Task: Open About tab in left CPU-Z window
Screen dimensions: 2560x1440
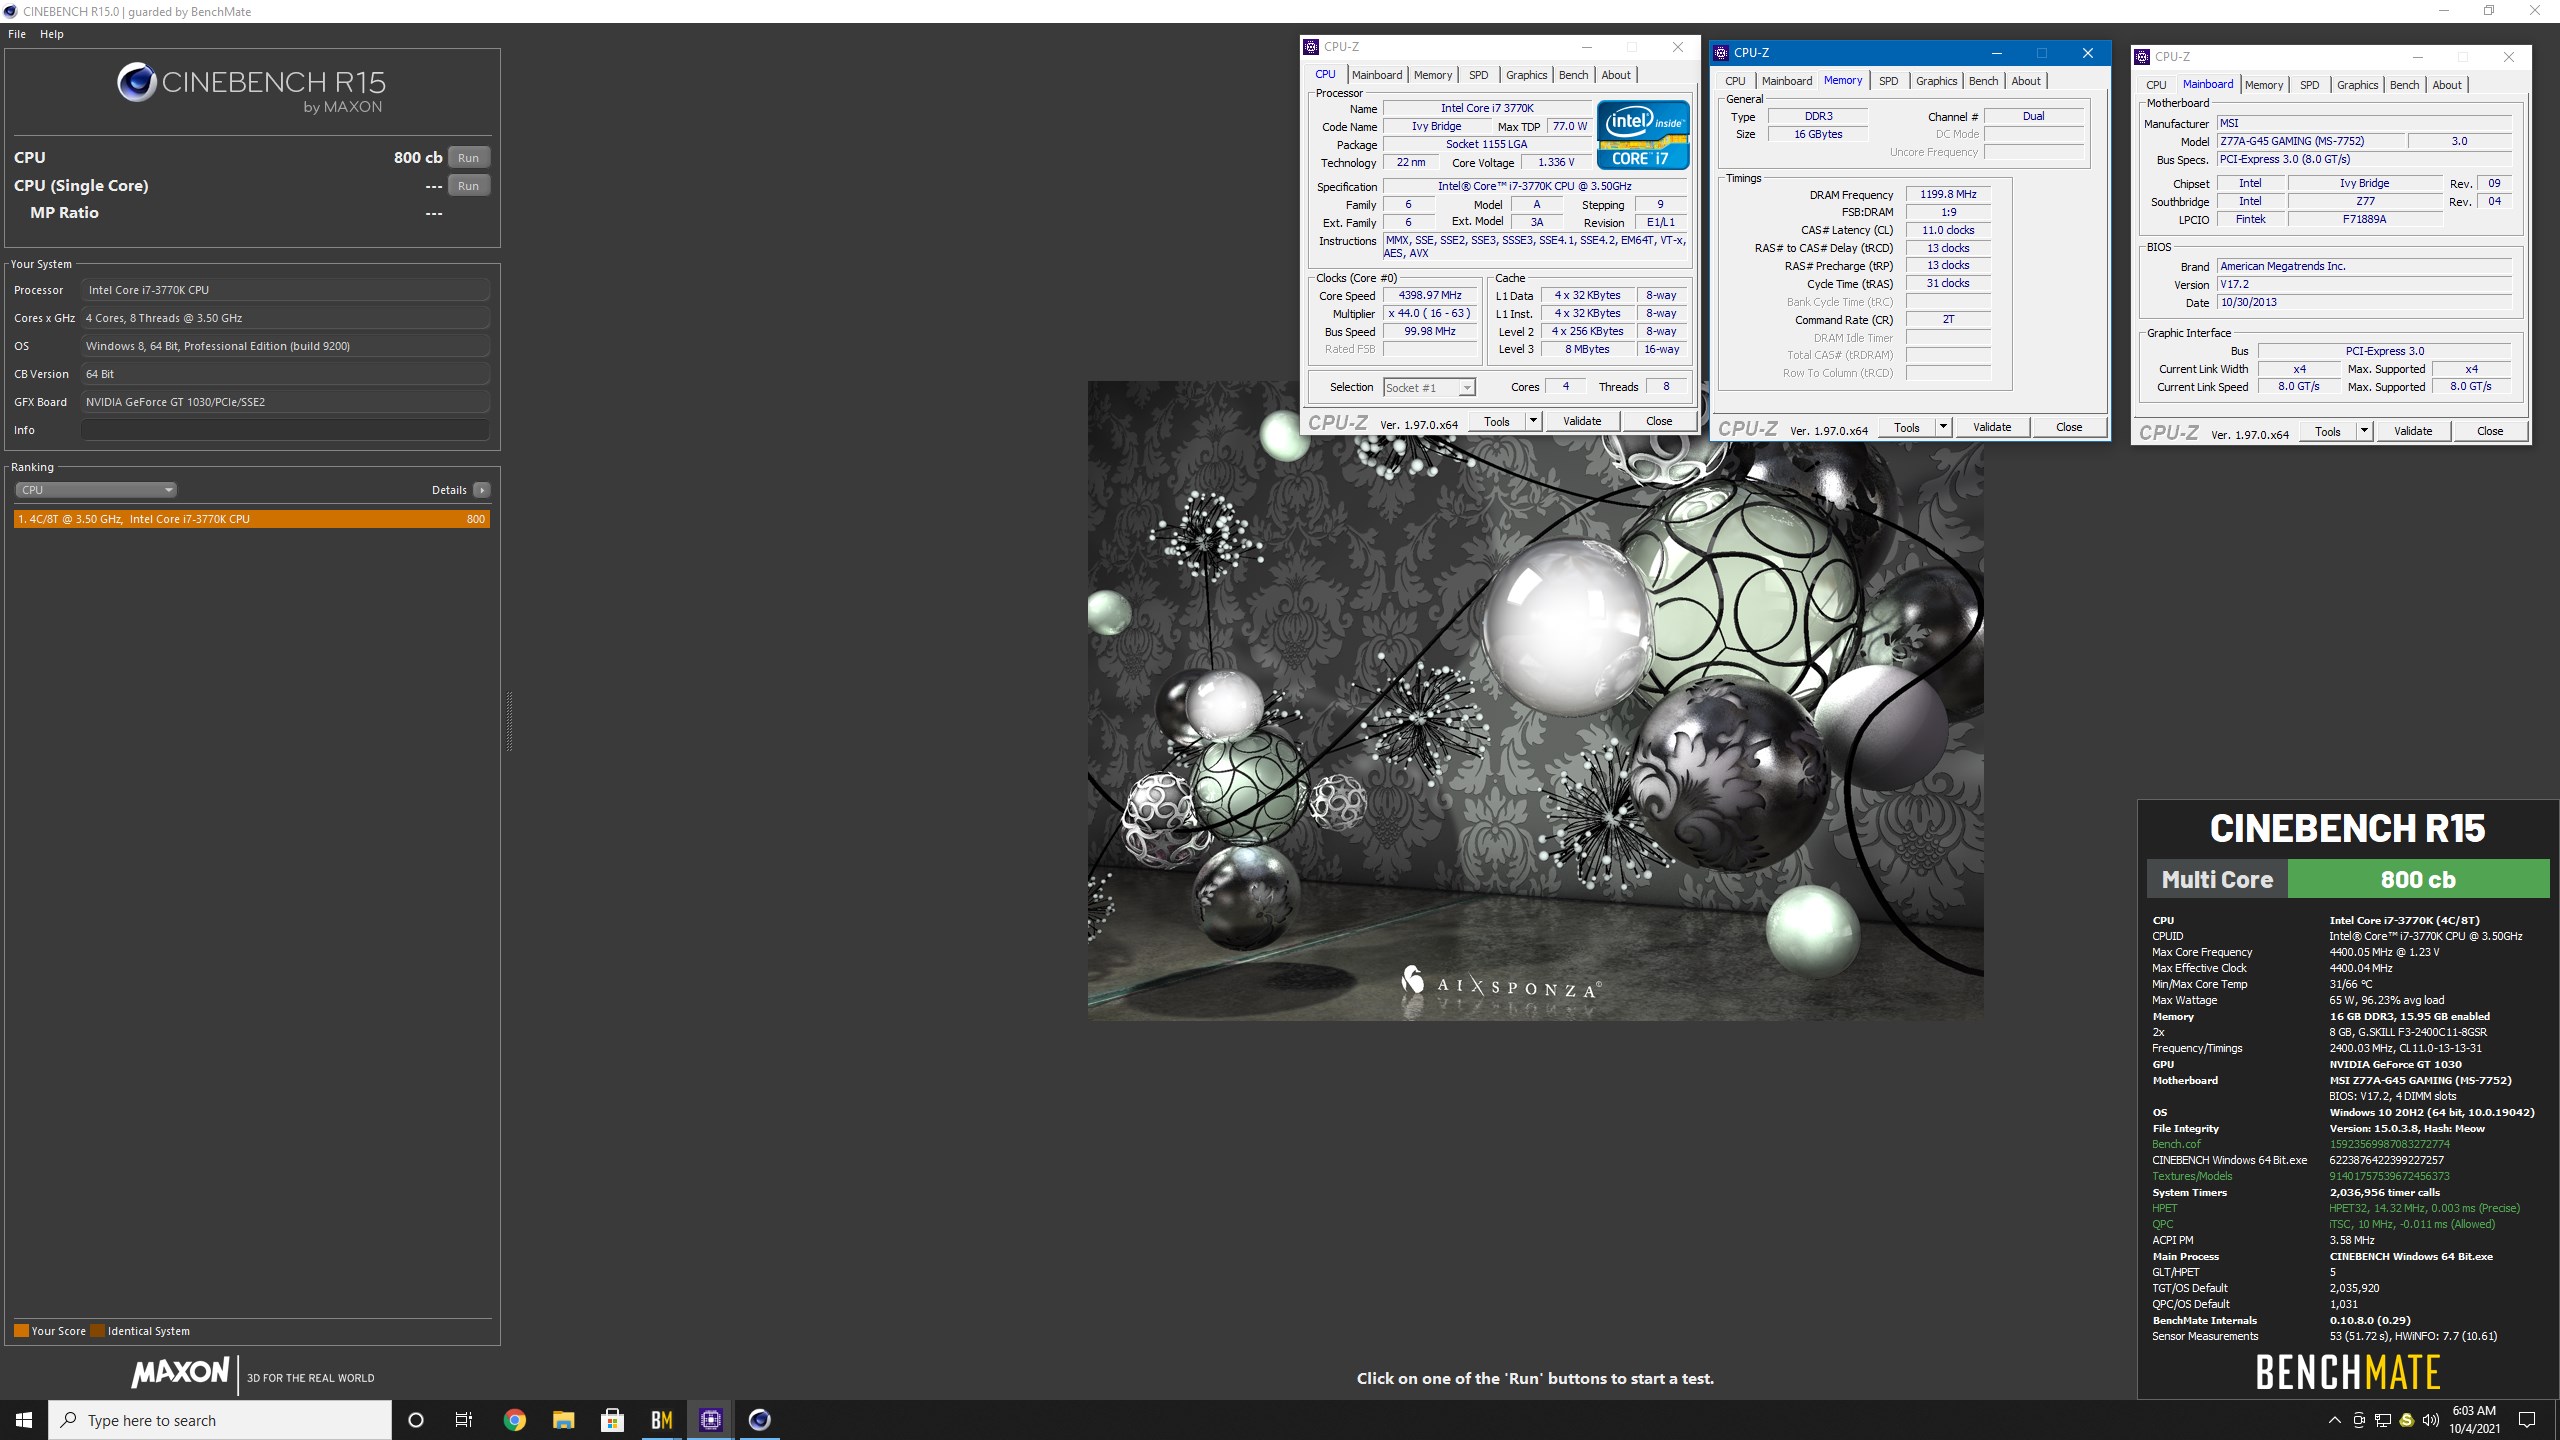Action: click(1616, 75)
